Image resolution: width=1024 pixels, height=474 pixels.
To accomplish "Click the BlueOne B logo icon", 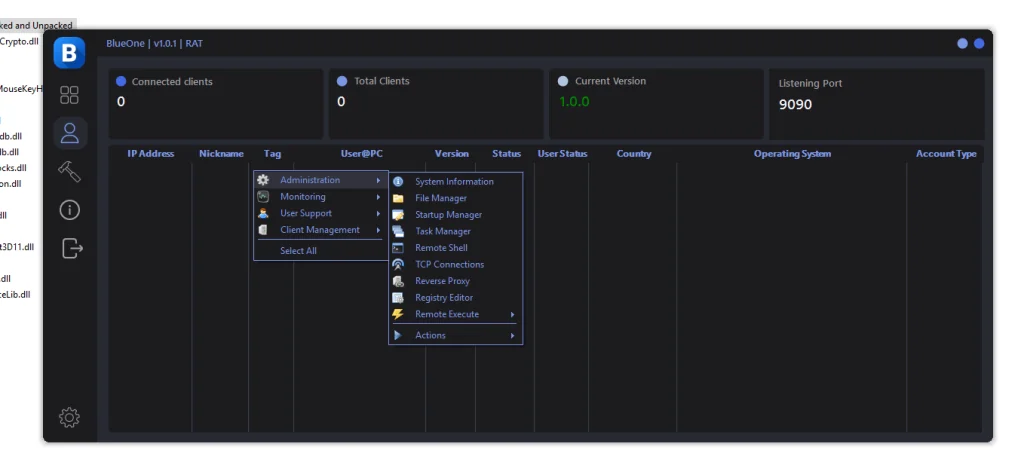I will pos(69,53).
